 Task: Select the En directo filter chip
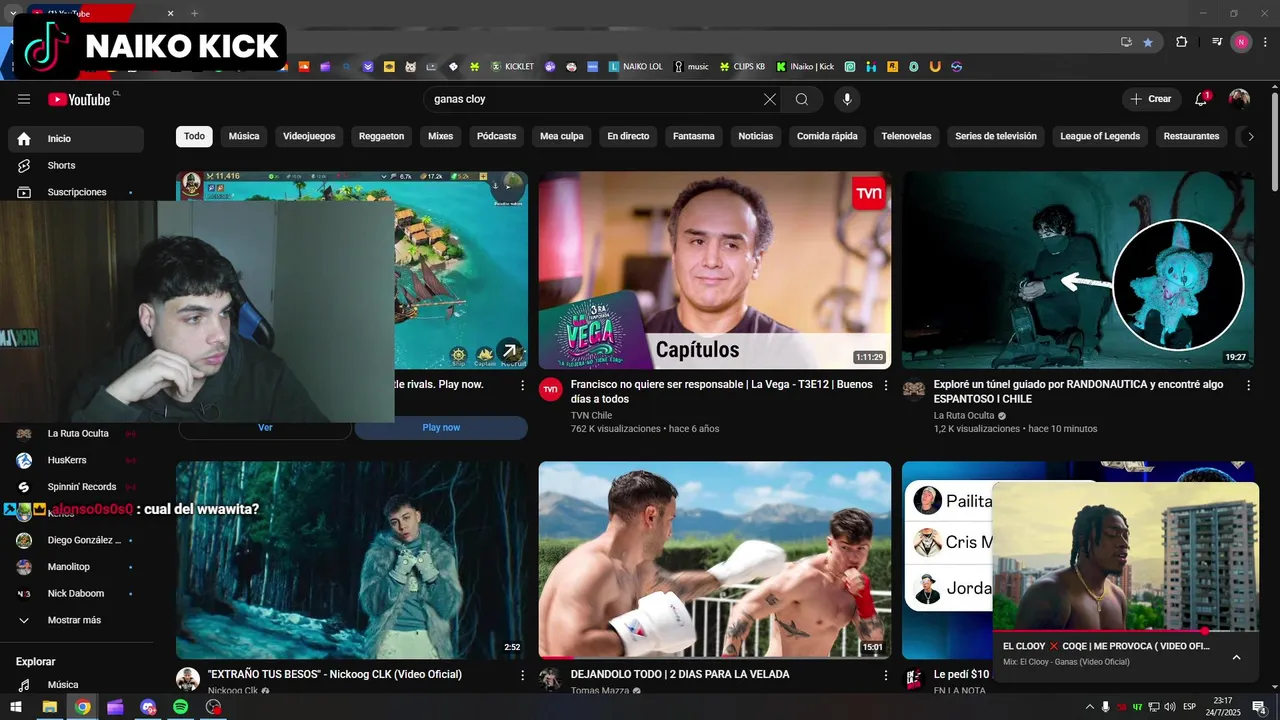click(628, 136)
